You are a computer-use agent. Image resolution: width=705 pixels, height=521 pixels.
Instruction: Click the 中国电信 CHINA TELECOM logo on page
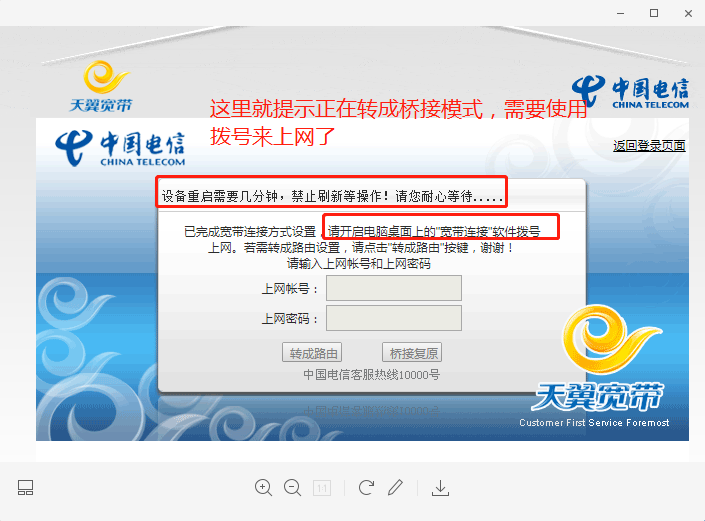(120, 148)
